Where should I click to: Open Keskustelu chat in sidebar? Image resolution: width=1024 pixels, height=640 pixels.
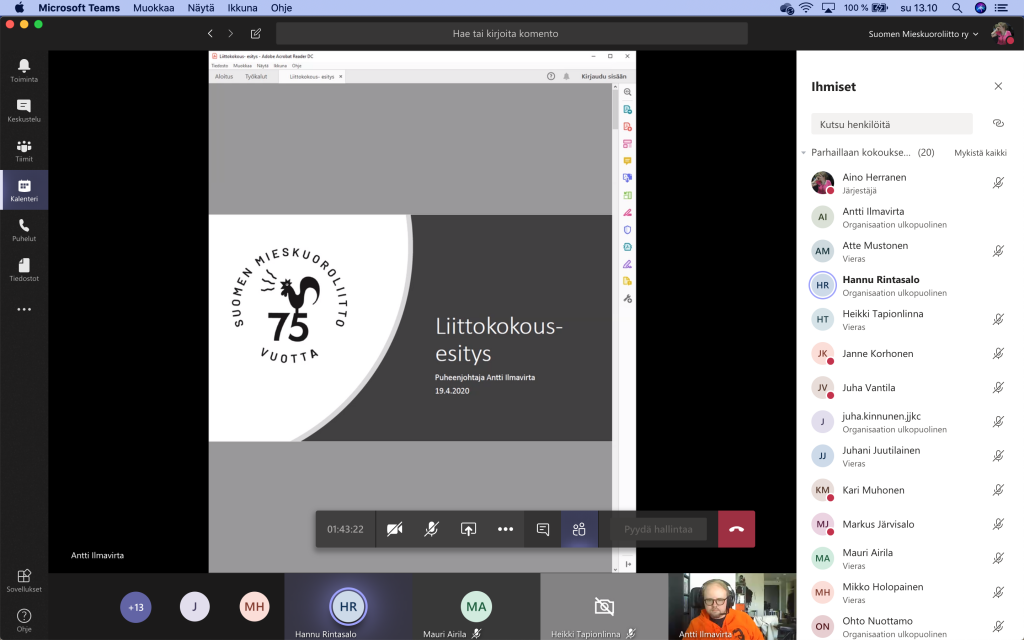click(24, 110)
